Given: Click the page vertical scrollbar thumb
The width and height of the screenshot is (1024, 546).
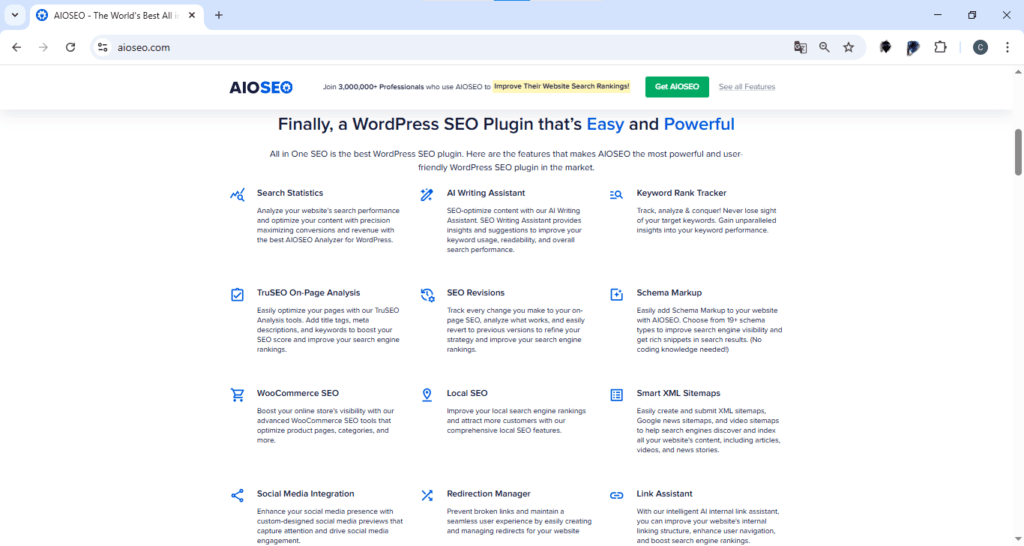Looking at the screenshot, I should pos(1017,152).
